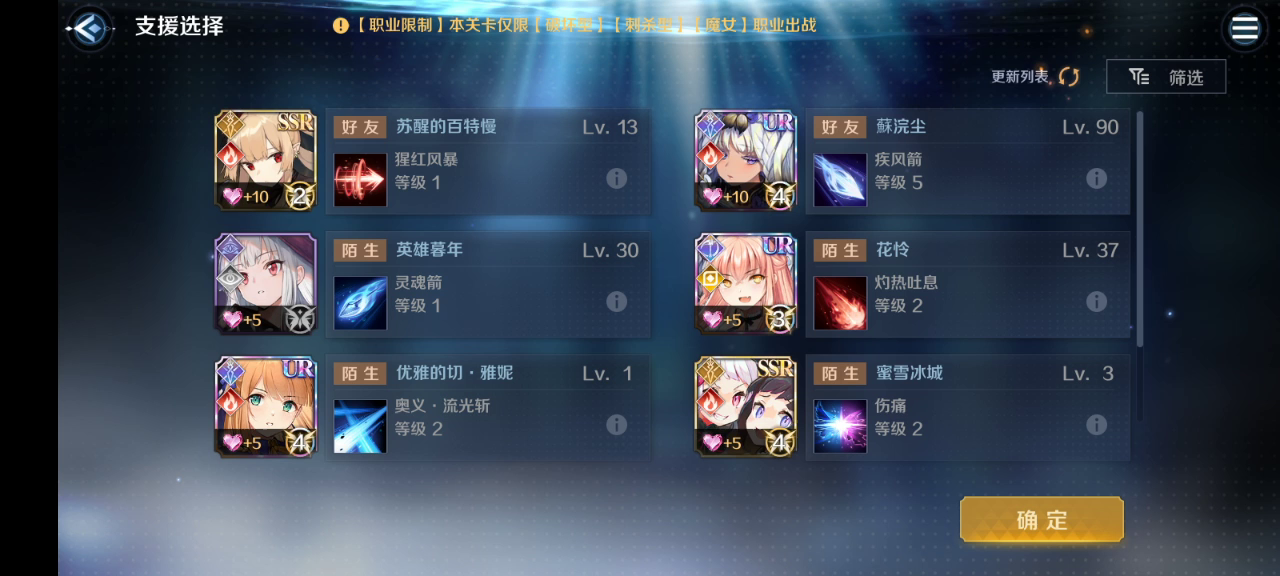Tap the 职业限制 warning notice

[575, 25]
